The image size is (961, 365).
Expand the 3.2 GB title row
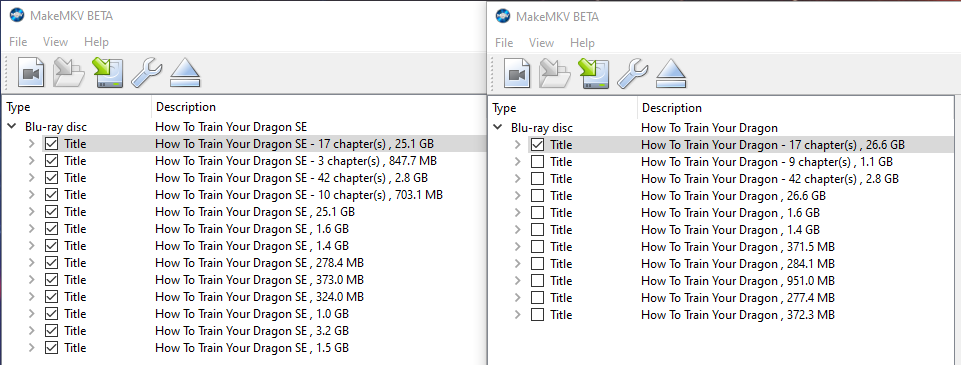pos(32,331)
